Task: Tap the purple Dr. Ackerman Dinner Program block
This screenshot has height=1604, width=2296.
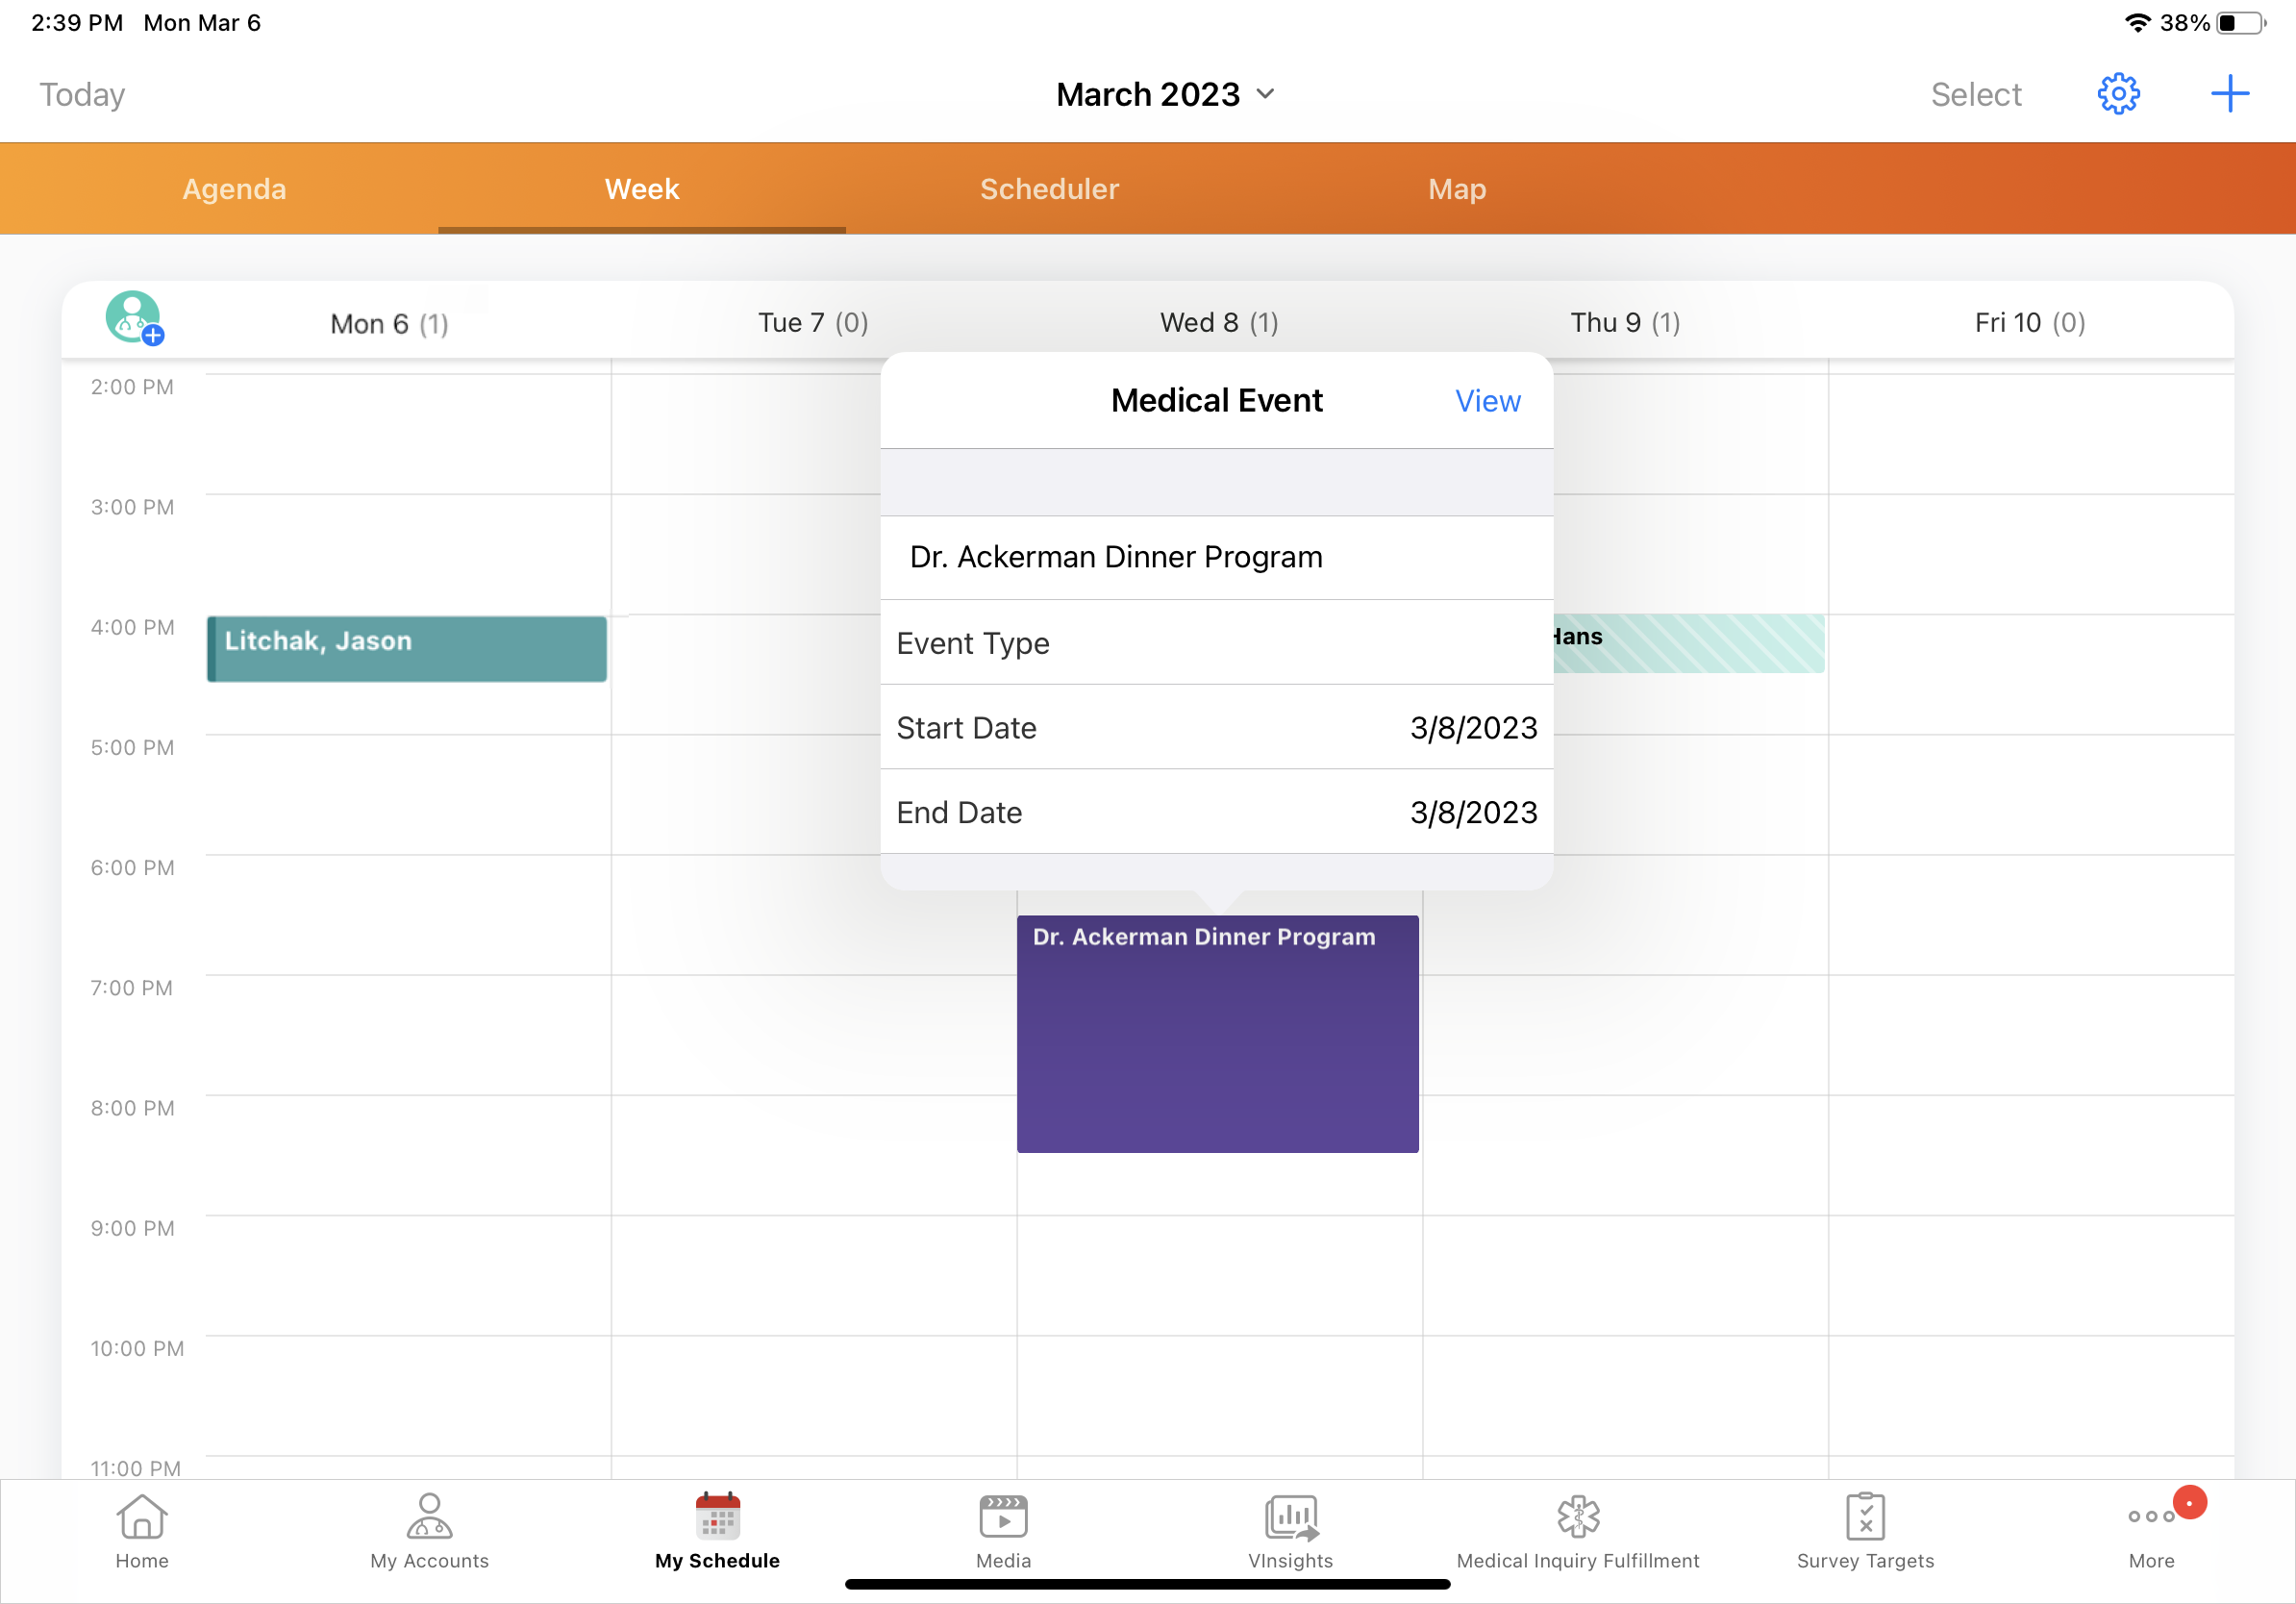Action: [1217, 1034]
